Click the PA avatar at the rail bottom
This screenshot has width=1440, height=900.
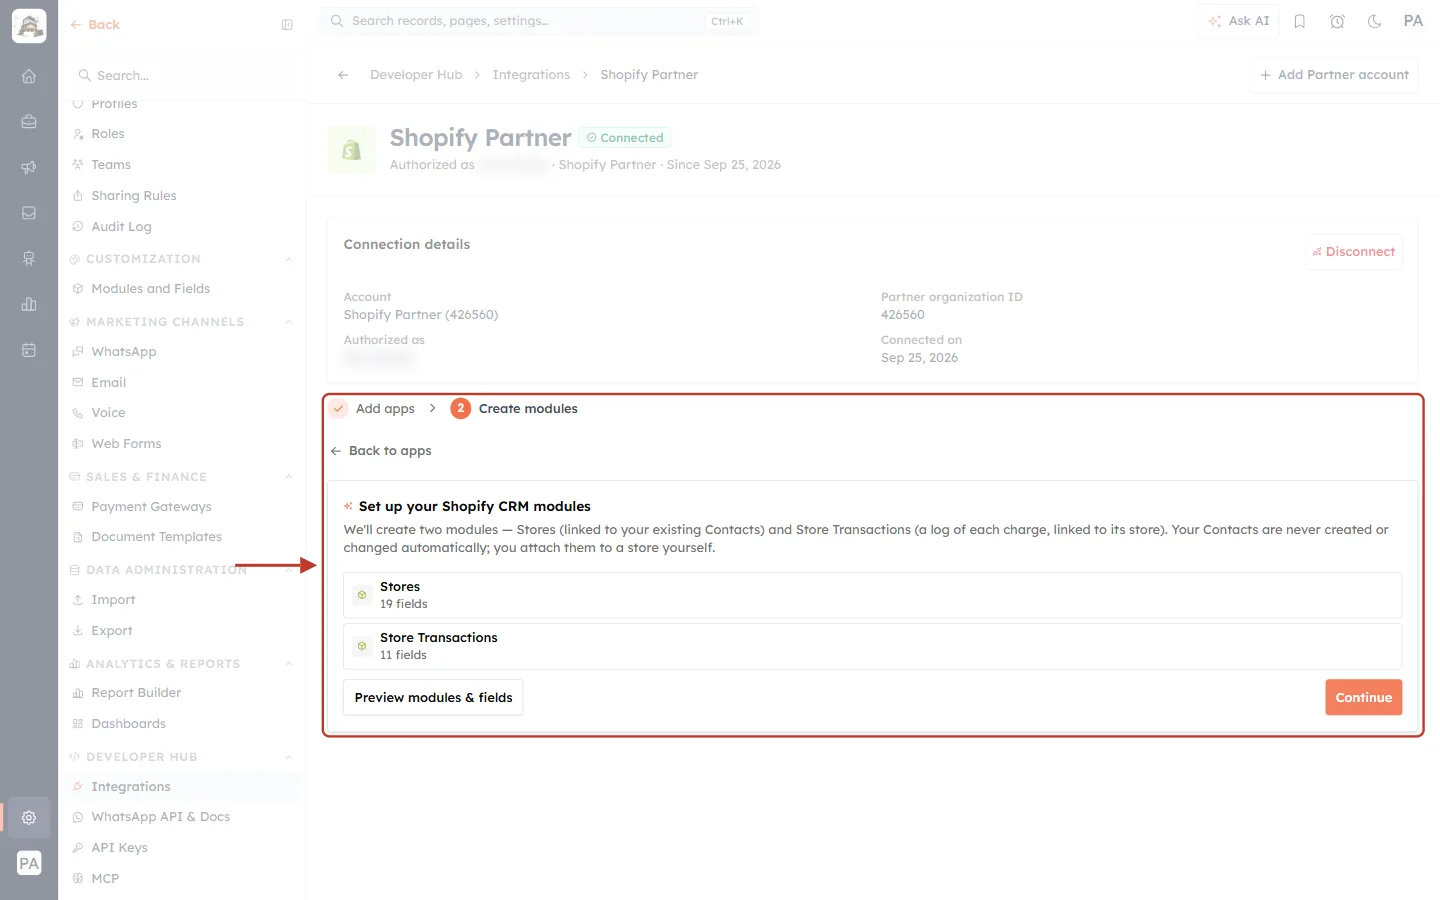click(29, 863)
